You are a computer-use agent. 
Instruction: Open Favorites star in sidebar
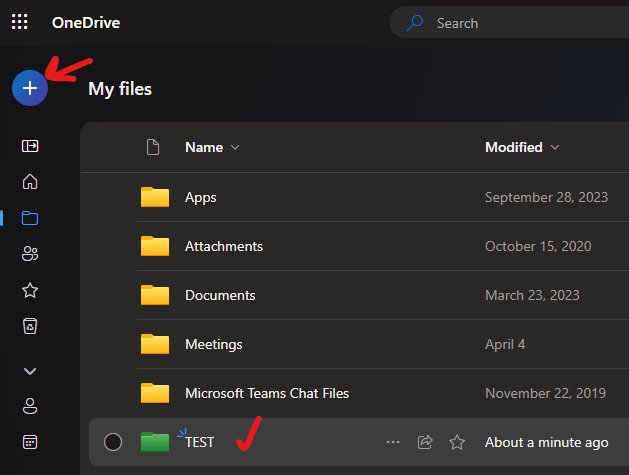point(30,290)
